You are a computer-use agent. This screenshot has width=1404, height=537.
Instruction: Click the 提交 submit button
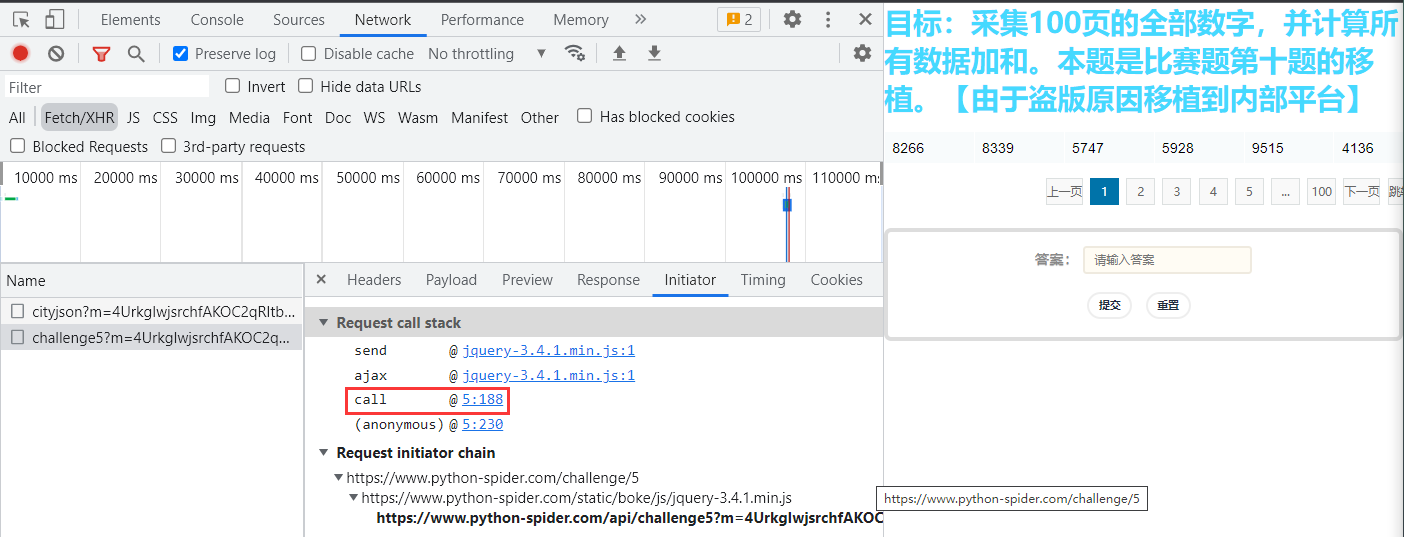pos(1109,305)
